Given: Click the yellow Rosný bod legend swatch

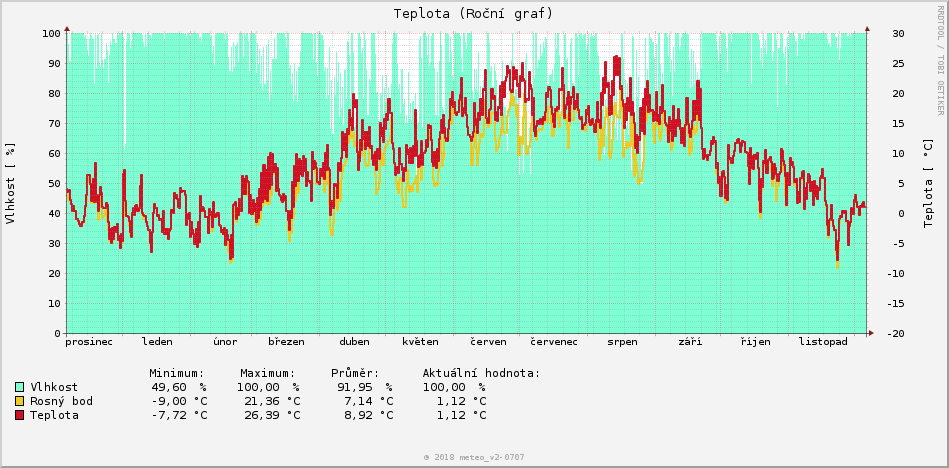Looking at the screenshot, I should click(x=20, y=401).
